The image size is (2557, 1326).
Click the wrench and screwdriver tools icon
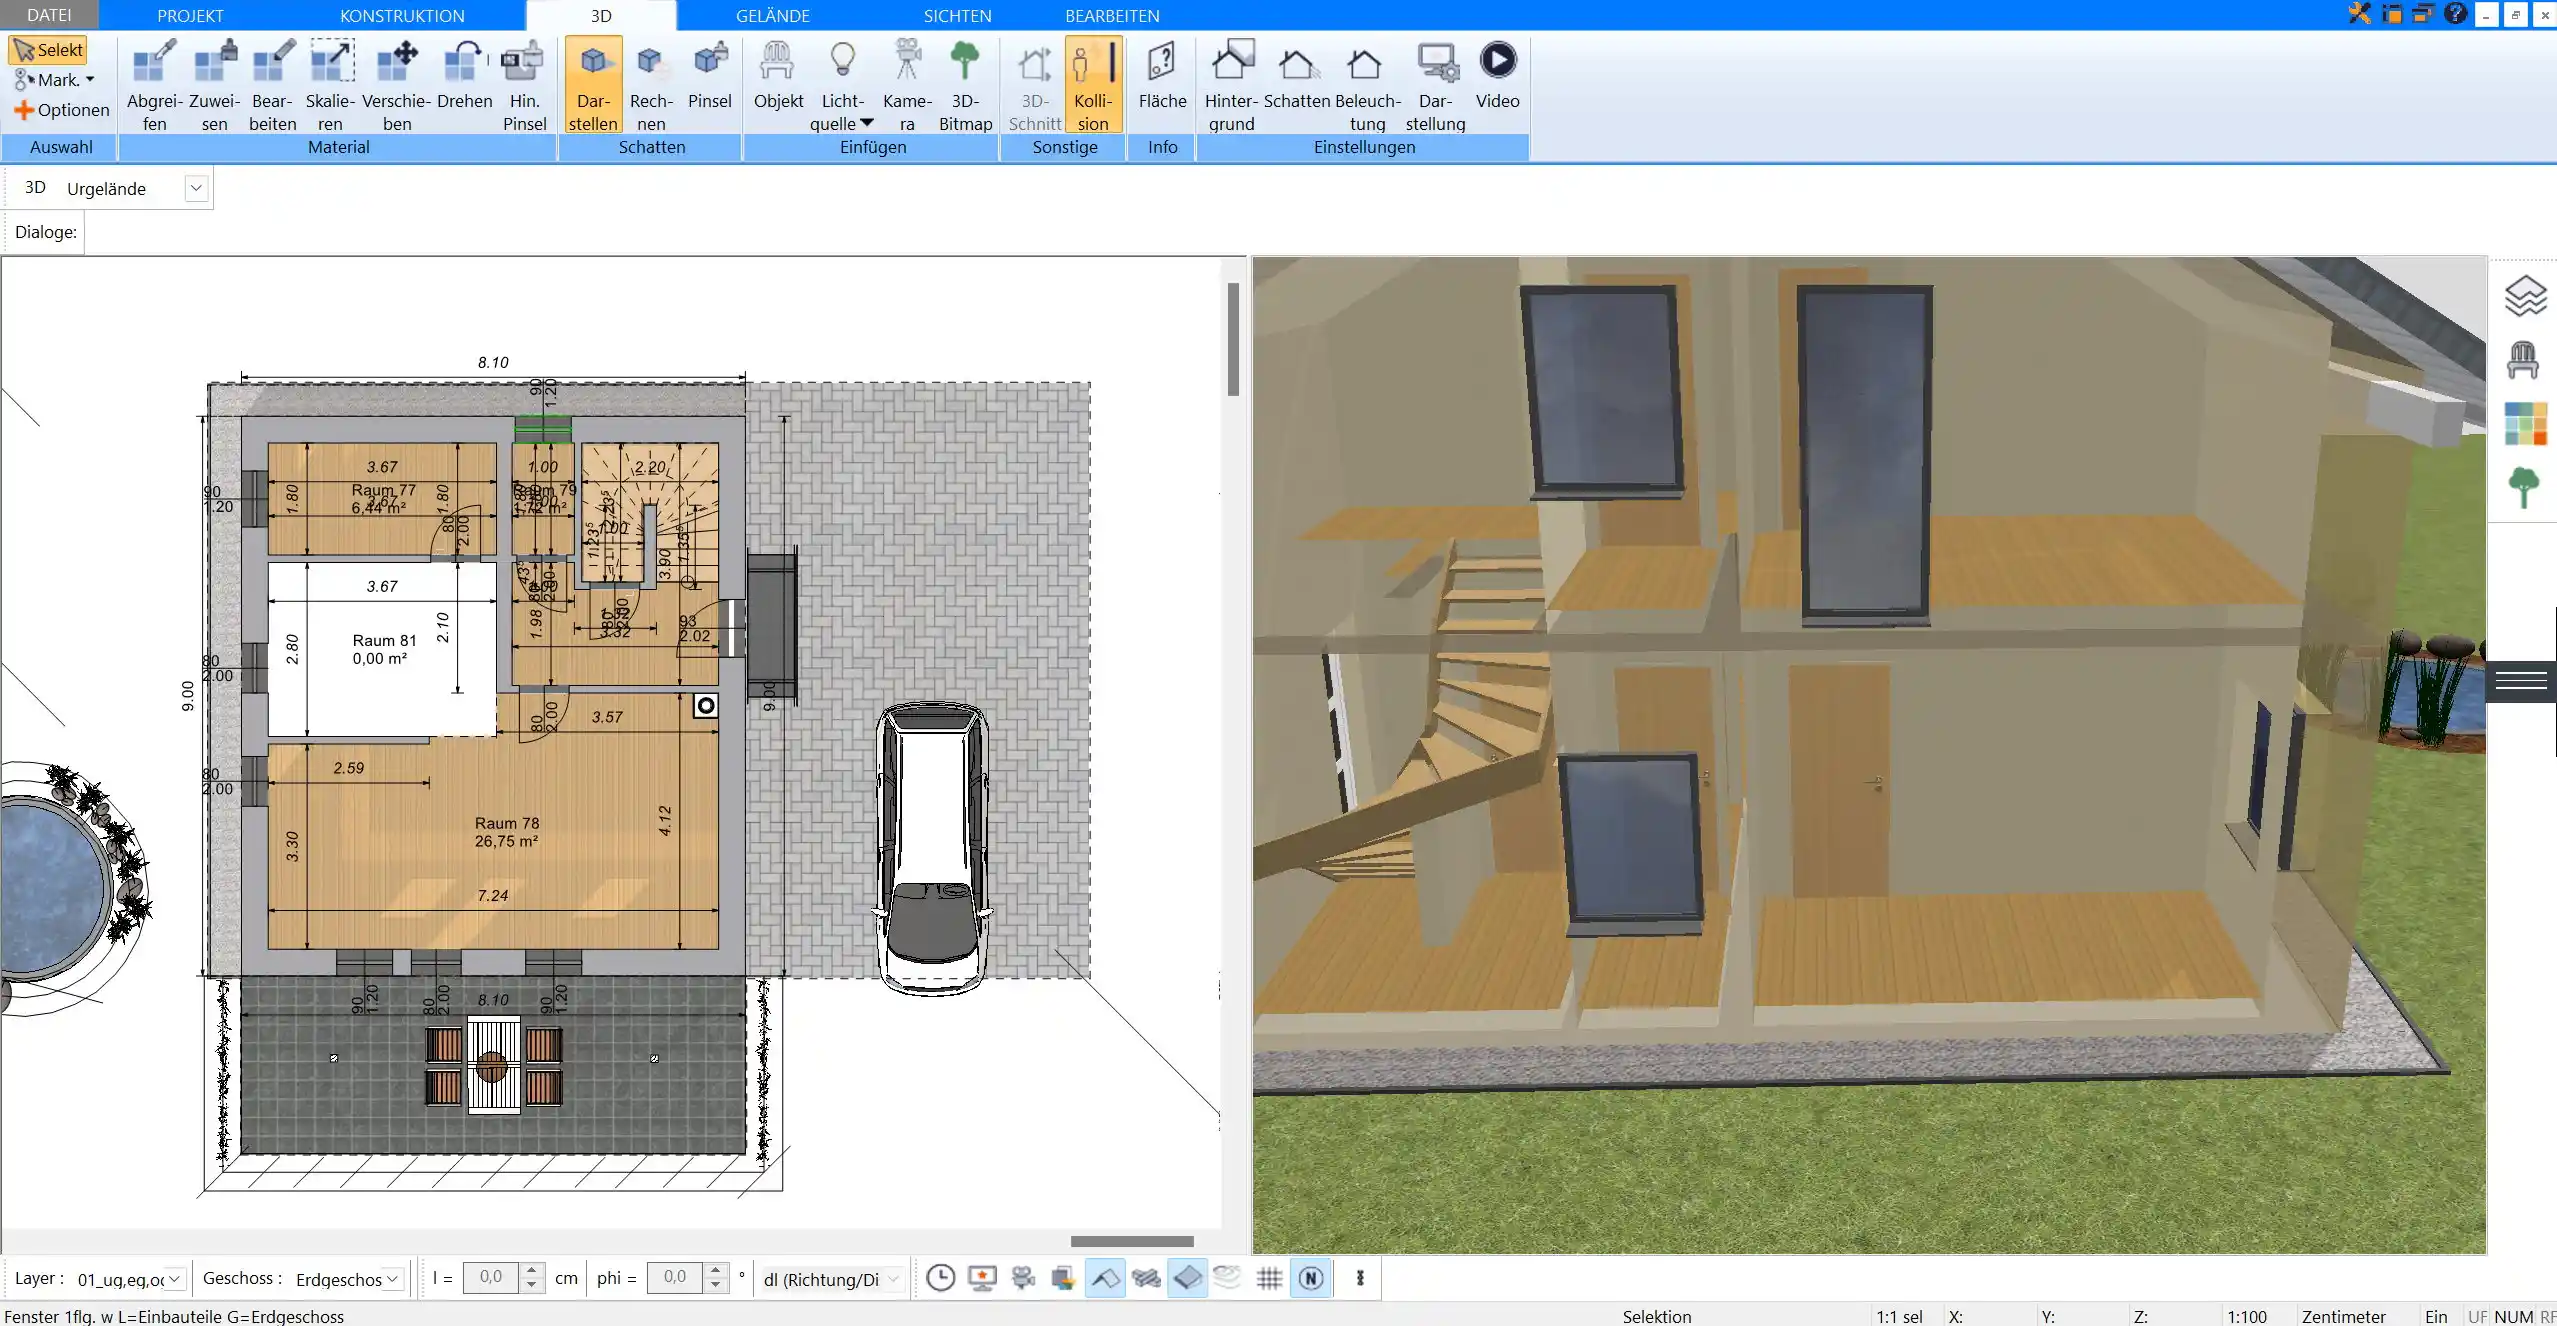[x=2360, y=14]
